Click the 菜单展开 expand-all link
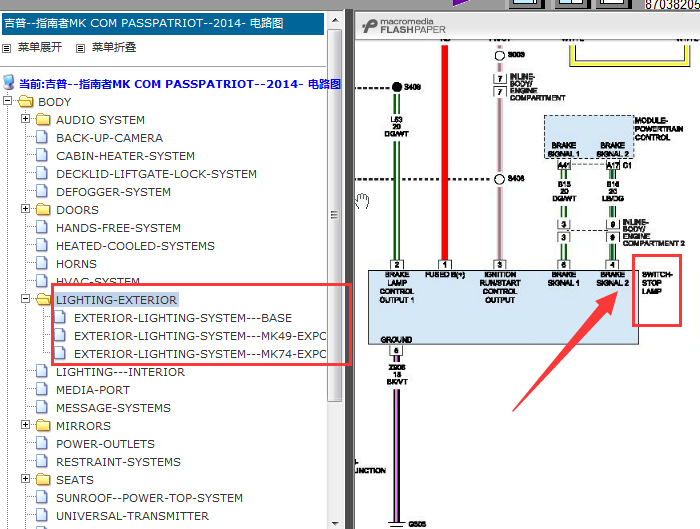This screenshot has width=700, height=529. pyautogui.click(x=40, y=47)
